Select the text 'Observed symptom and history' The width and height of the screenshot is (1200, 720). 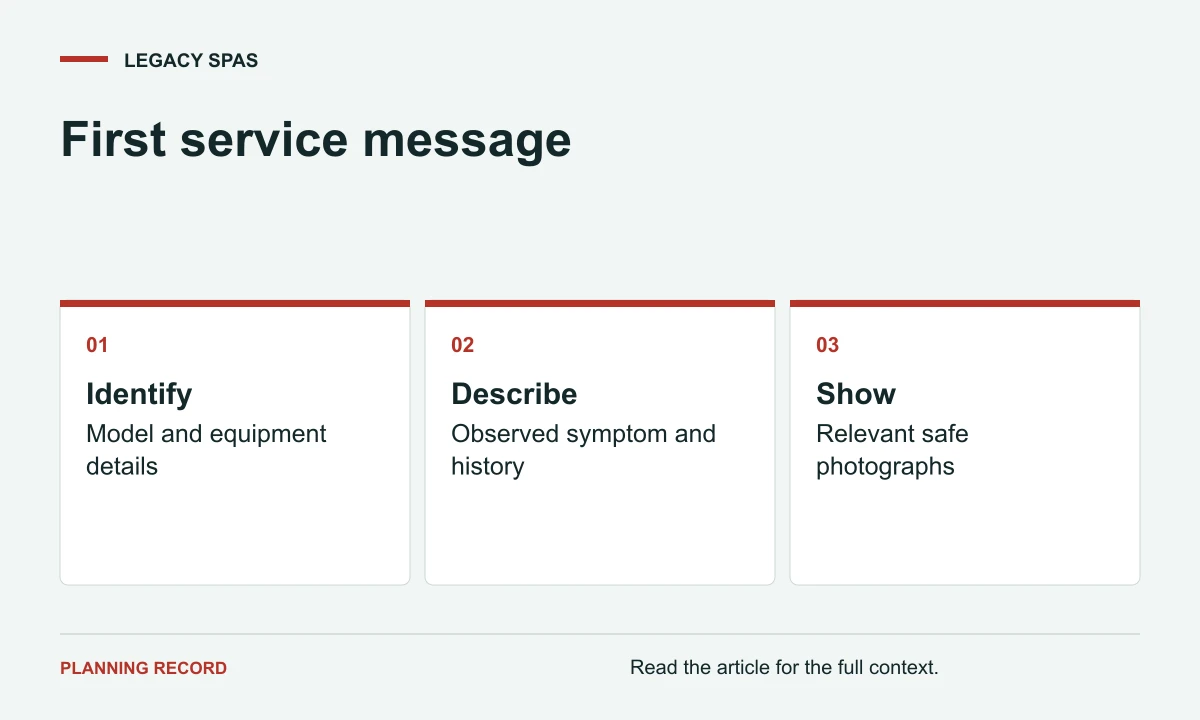[583, 450]
